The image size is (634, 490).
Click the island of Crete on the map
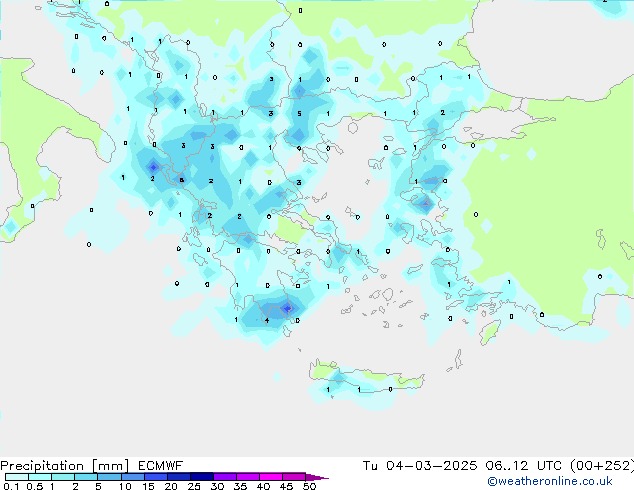(366, 378)
